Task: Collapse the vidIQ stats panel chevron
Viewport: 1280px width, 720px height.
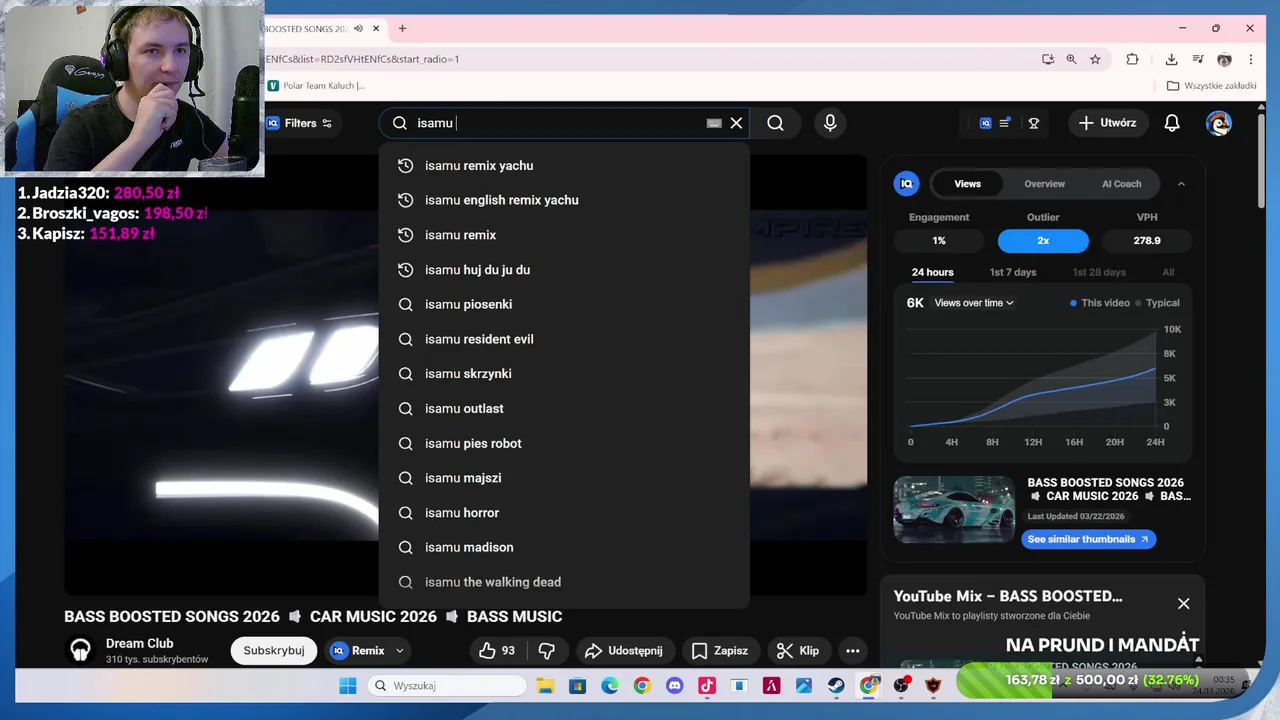Action: coord(1181,184)
